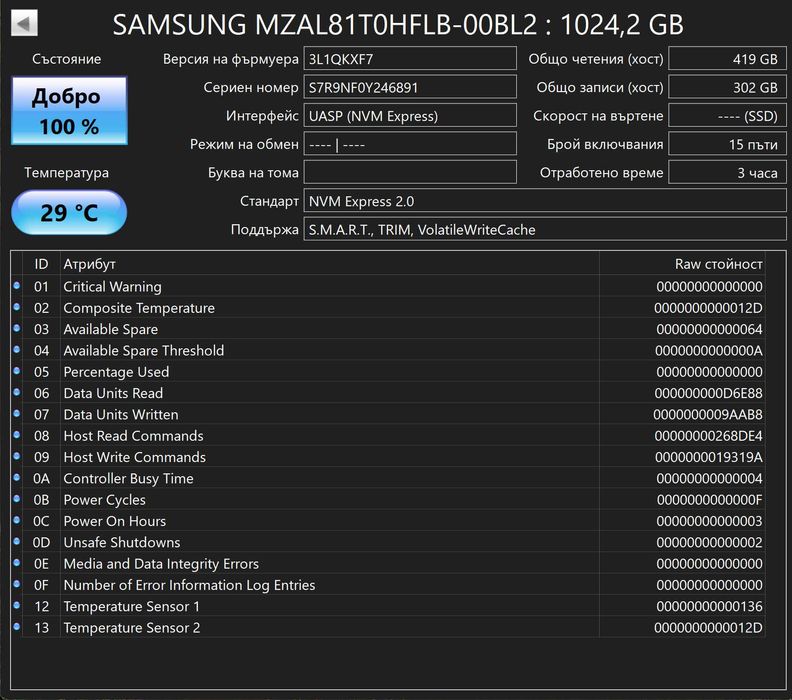This screenshot has height=700, width=792.
Task: Click the status dot of Controller Busy Time row
Action: click(17, 477)
